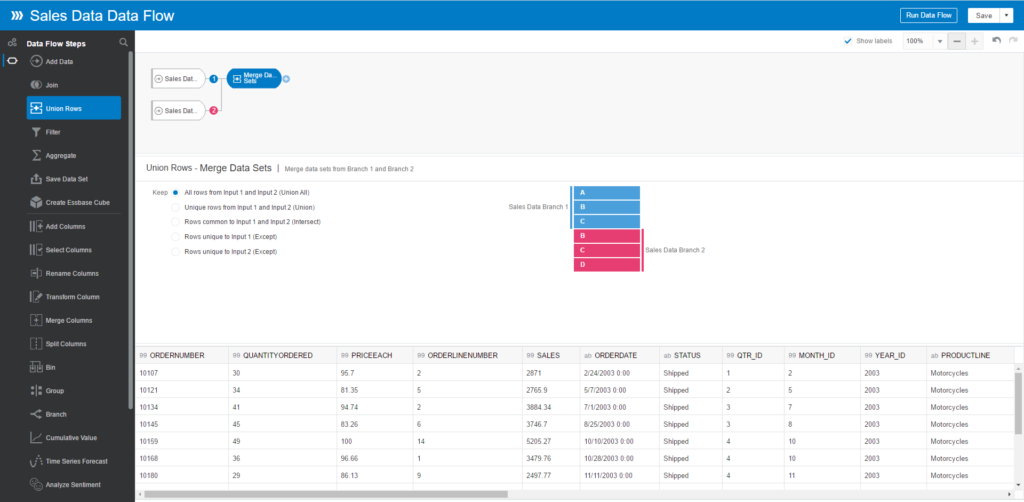The height and width of the screenshot is (502, 1024).
Task: Search data flow steps magnifier icon
Action: (x=123, y=42)
